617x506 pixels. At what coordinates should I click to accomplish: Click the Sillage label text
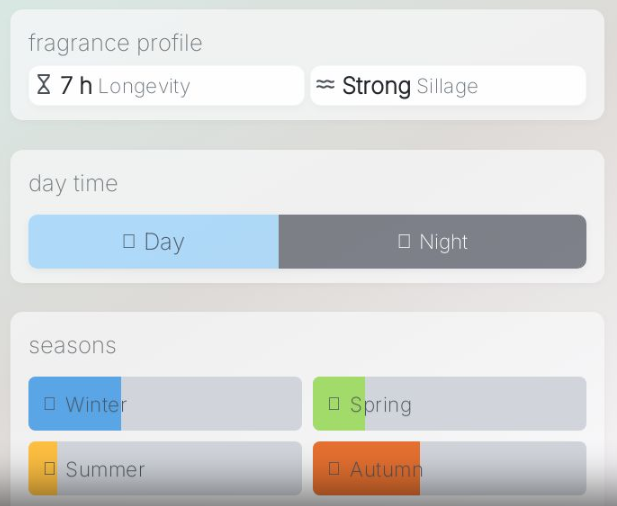tap(447, 86)
